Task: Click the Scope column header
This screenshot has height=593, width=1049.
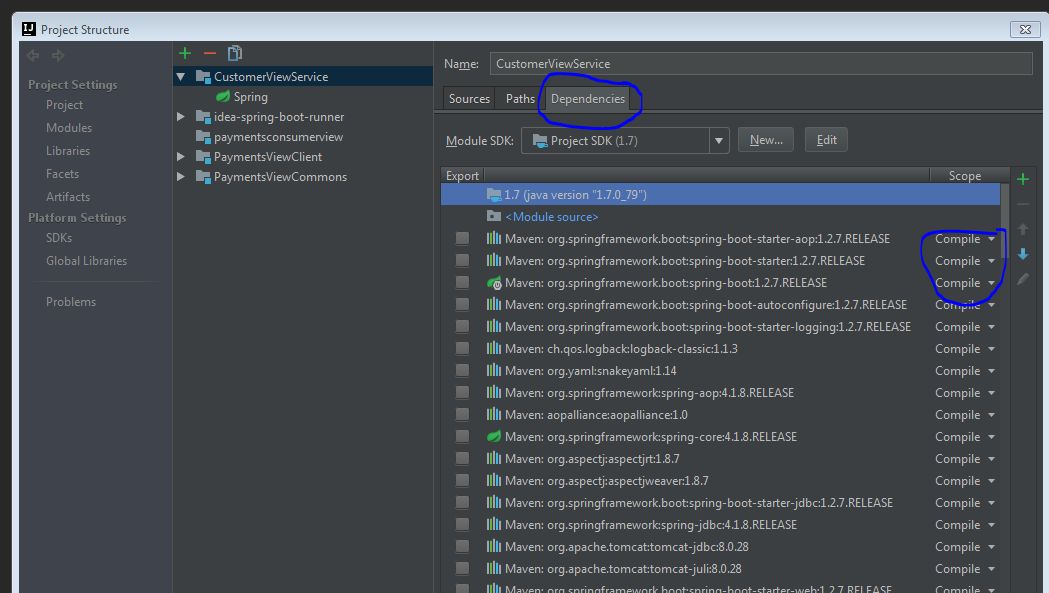Action: (x=965, y=175)
